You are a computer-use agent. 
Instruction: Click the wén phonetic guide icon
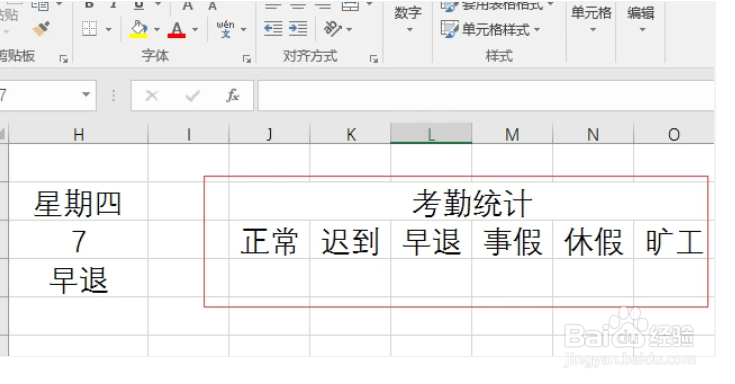(x=225, y=29)
